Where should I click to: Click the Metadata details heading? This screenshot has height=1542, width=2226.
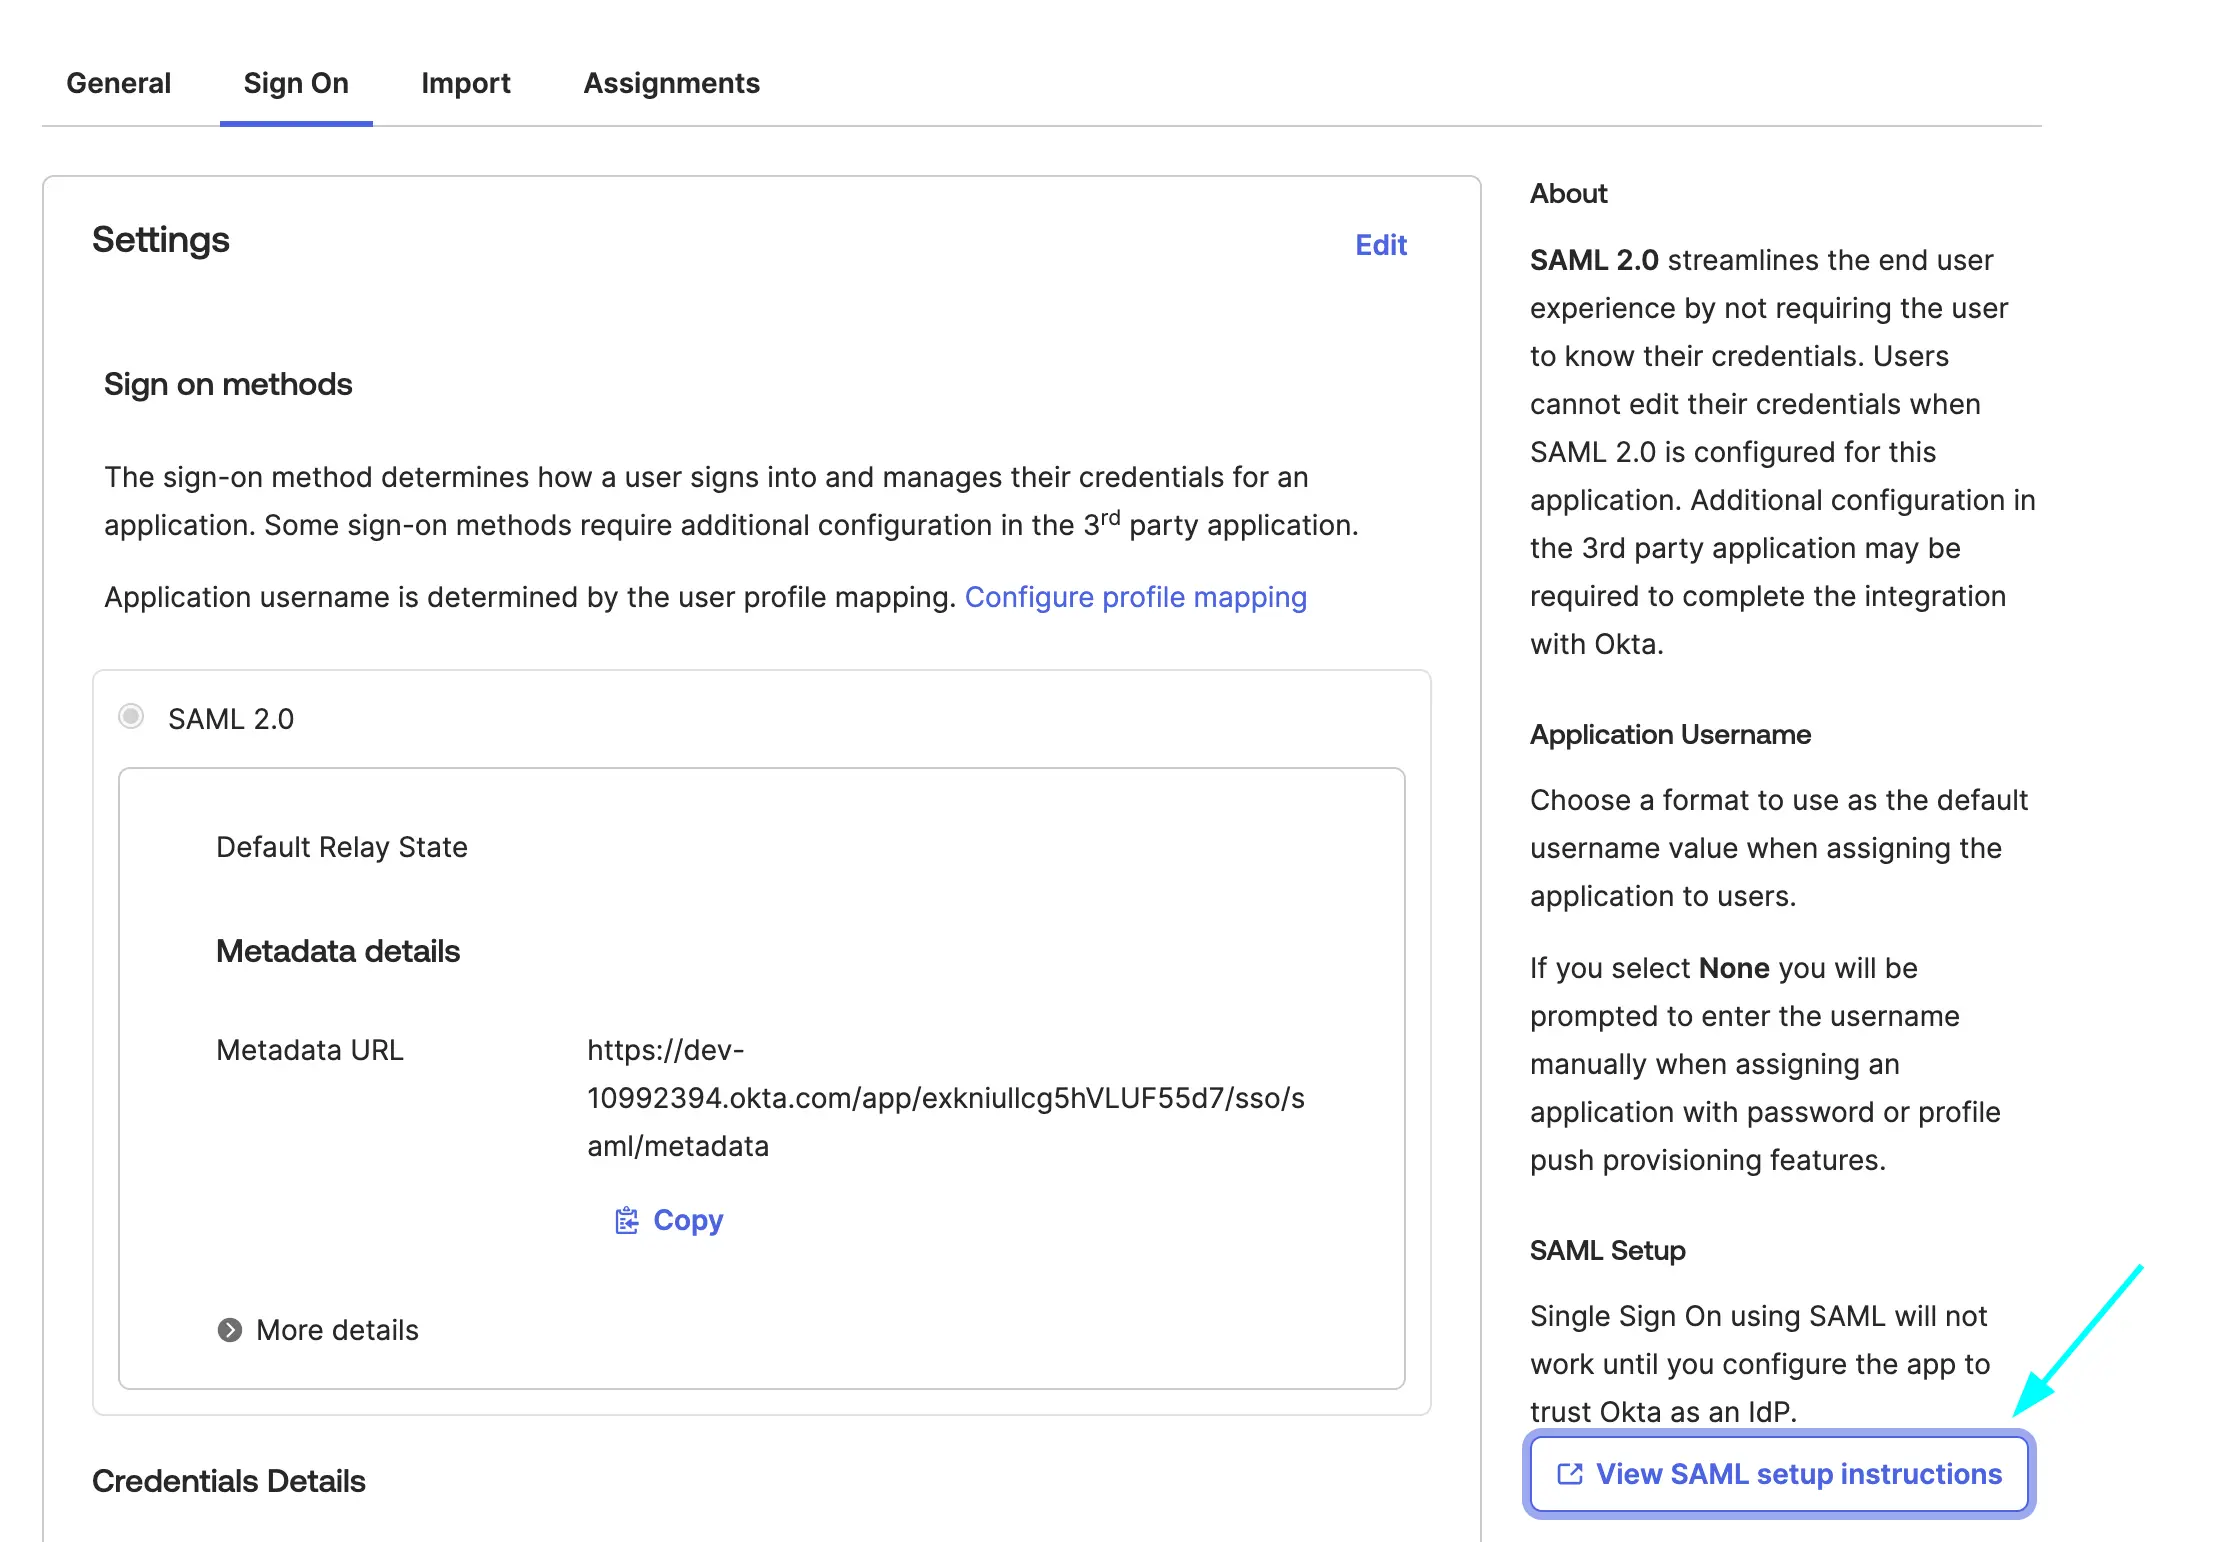coord(338,951)
